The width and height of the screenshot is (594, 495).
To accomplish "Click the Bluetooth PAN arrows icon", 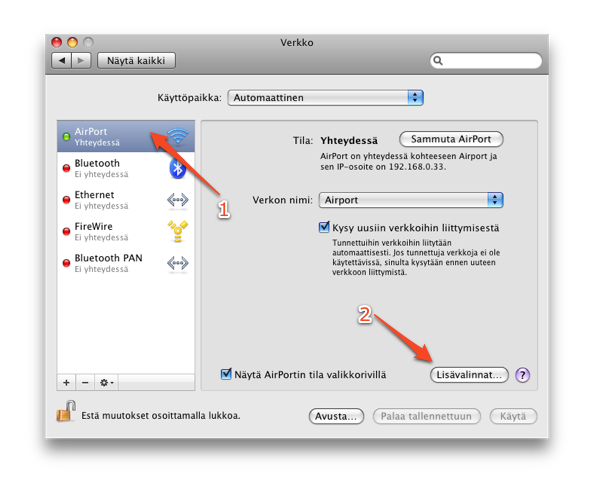I will 178,263.
